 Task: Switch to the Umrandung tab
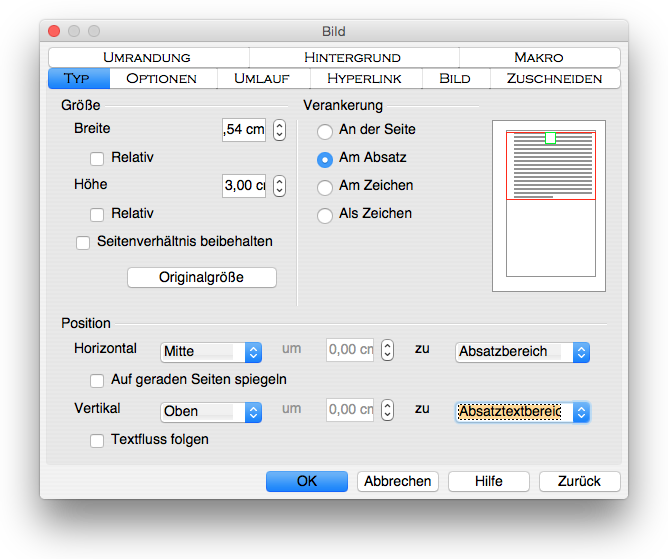(x=148, y=57)
